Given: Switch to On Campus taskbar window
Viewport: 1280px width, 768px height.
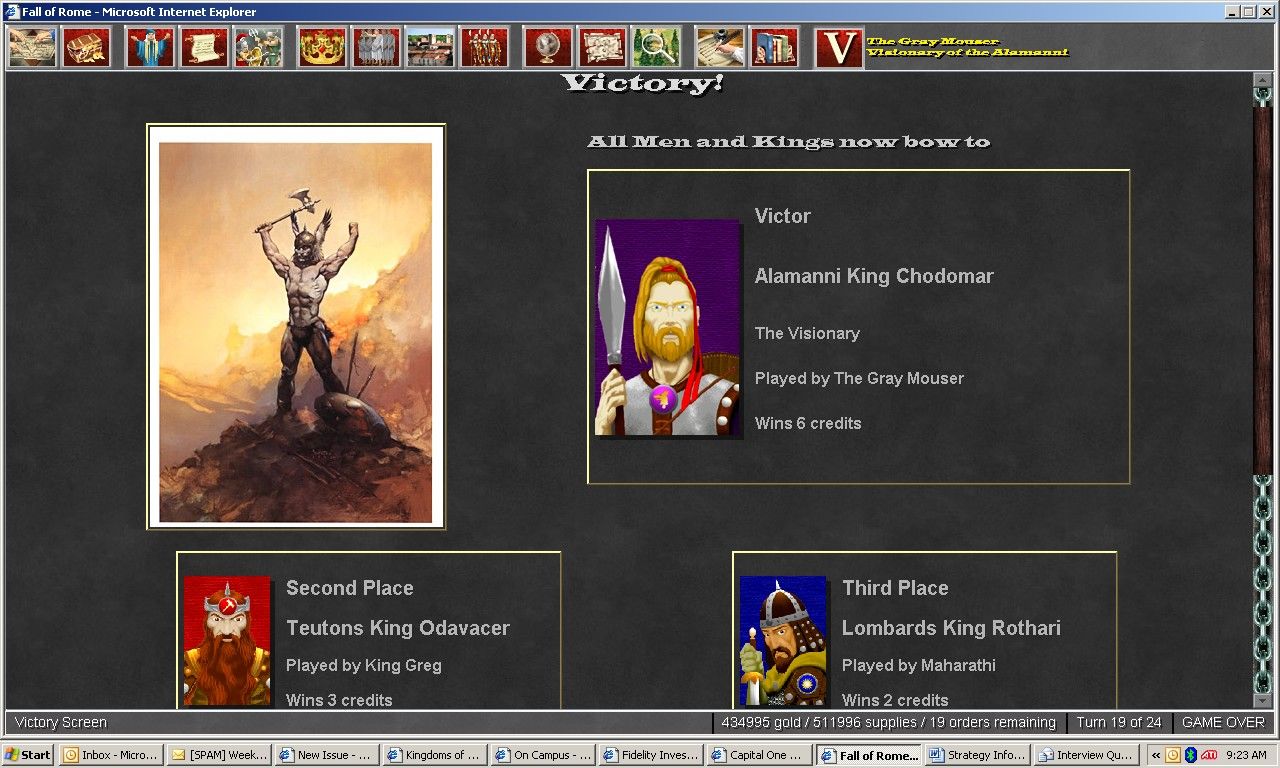Looking at the screenshot, I should (x=542, y=755).
